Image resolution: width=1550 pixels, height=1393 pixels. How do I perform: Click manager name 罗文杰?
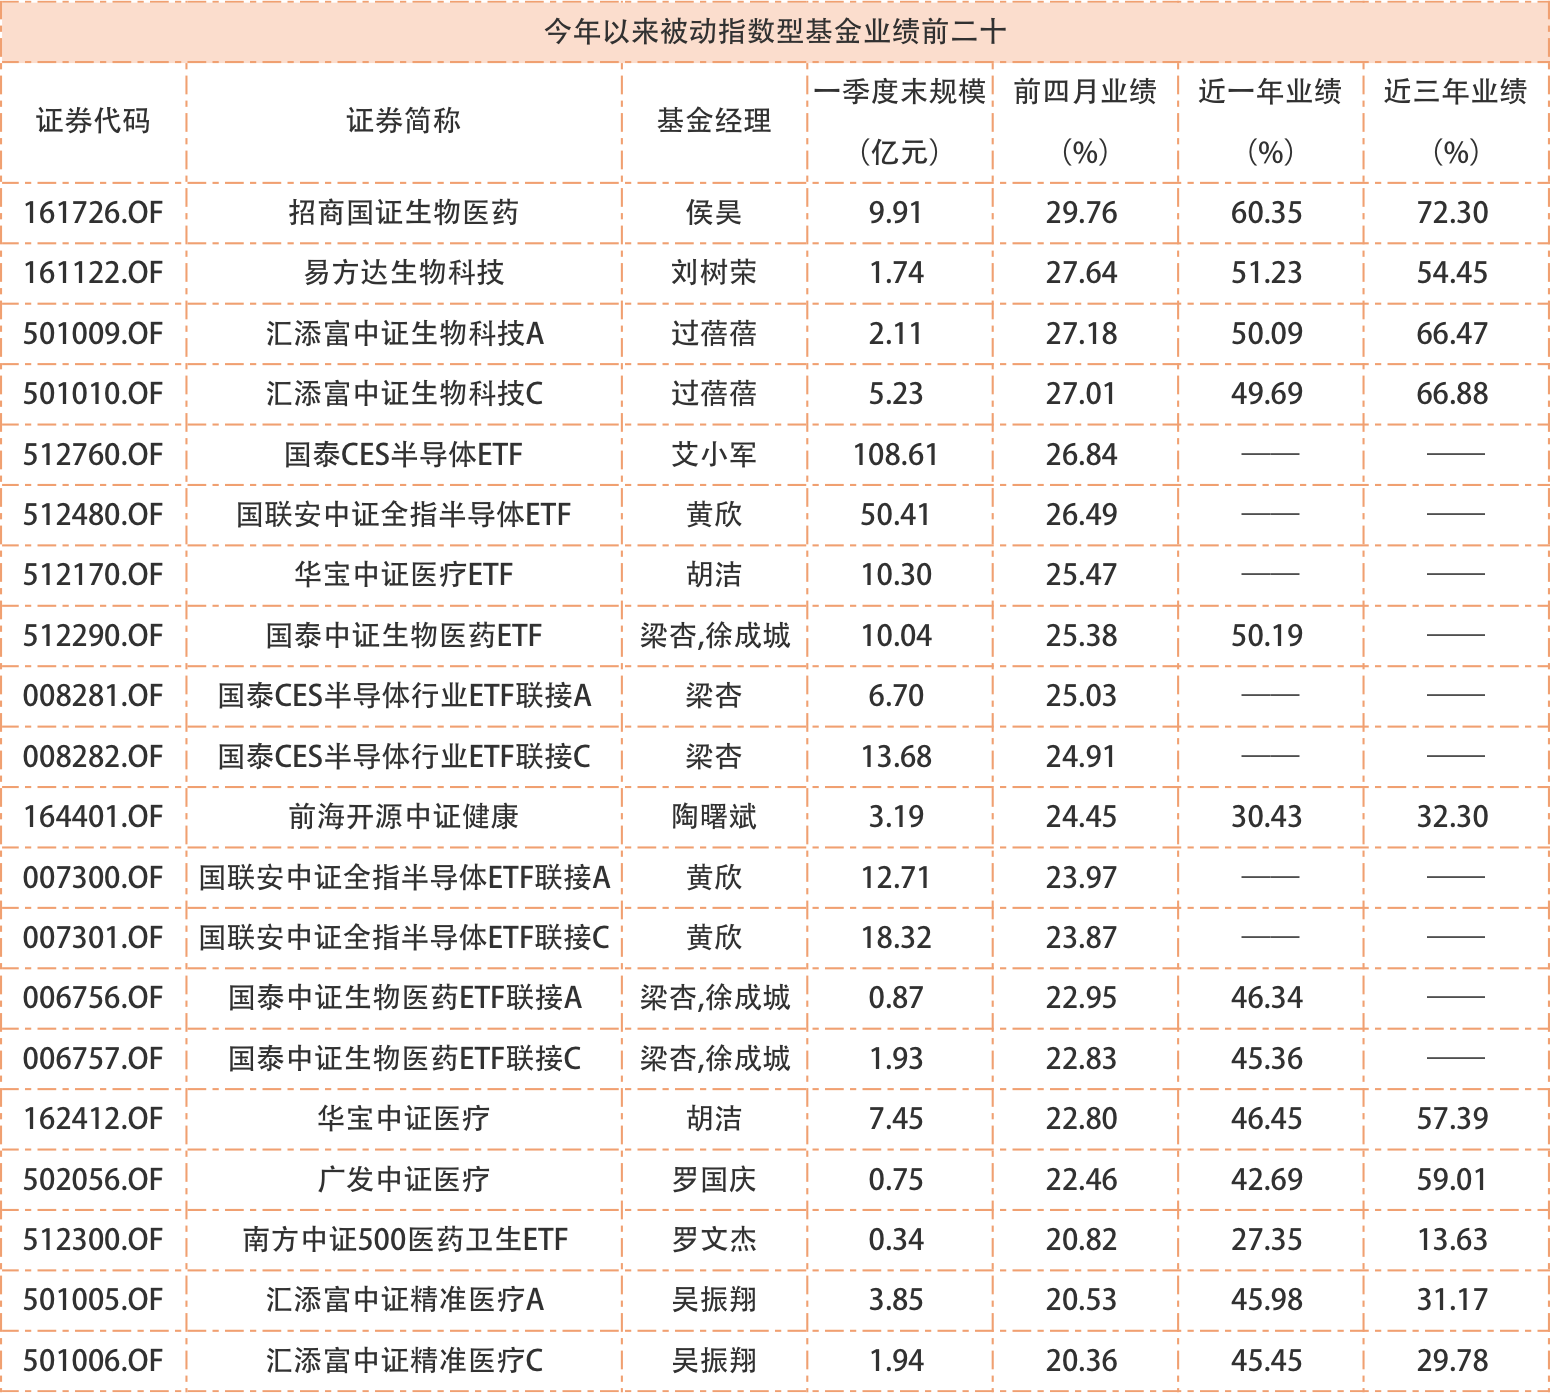pyautogui.click(x=714, y=1240)
